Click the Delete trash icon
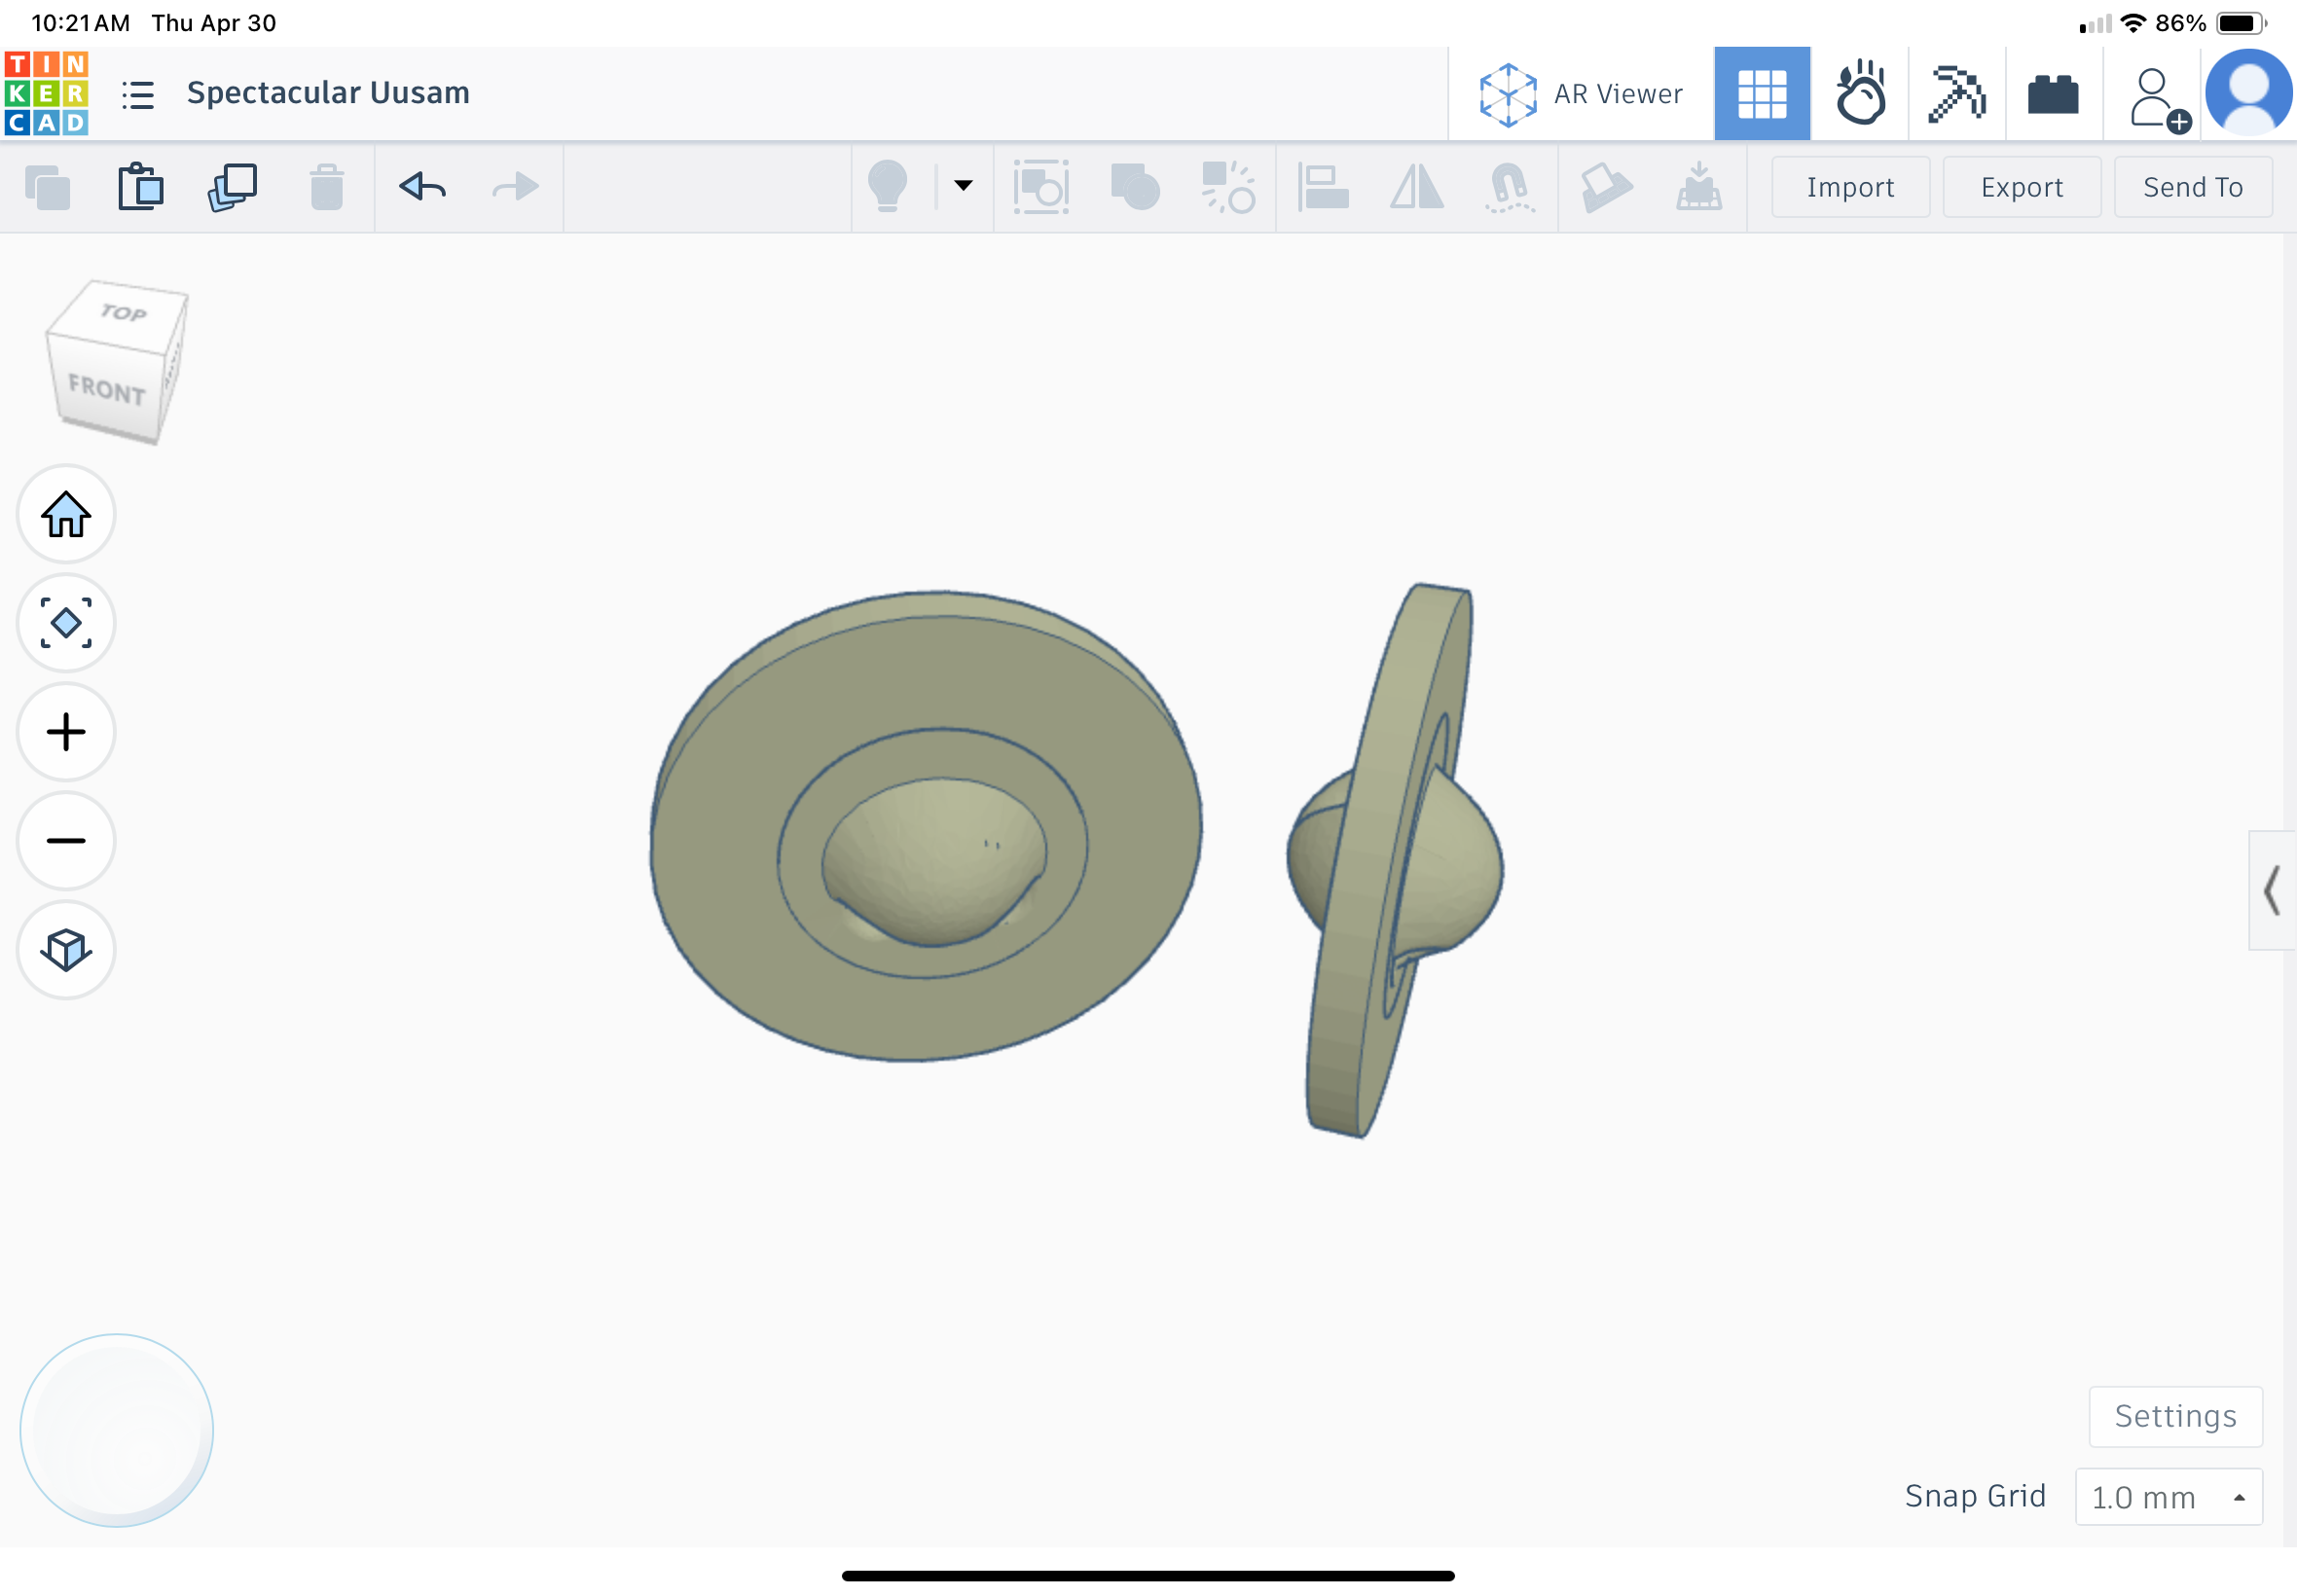The image size is (2297, 1596). click(326, 187)
